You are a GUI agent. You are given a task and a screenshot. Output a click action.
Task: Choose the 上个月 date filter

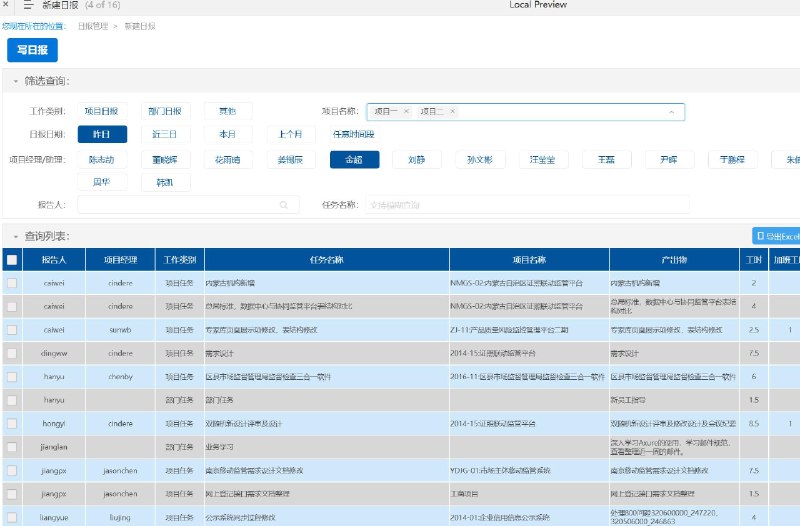(x=291, y=134)
